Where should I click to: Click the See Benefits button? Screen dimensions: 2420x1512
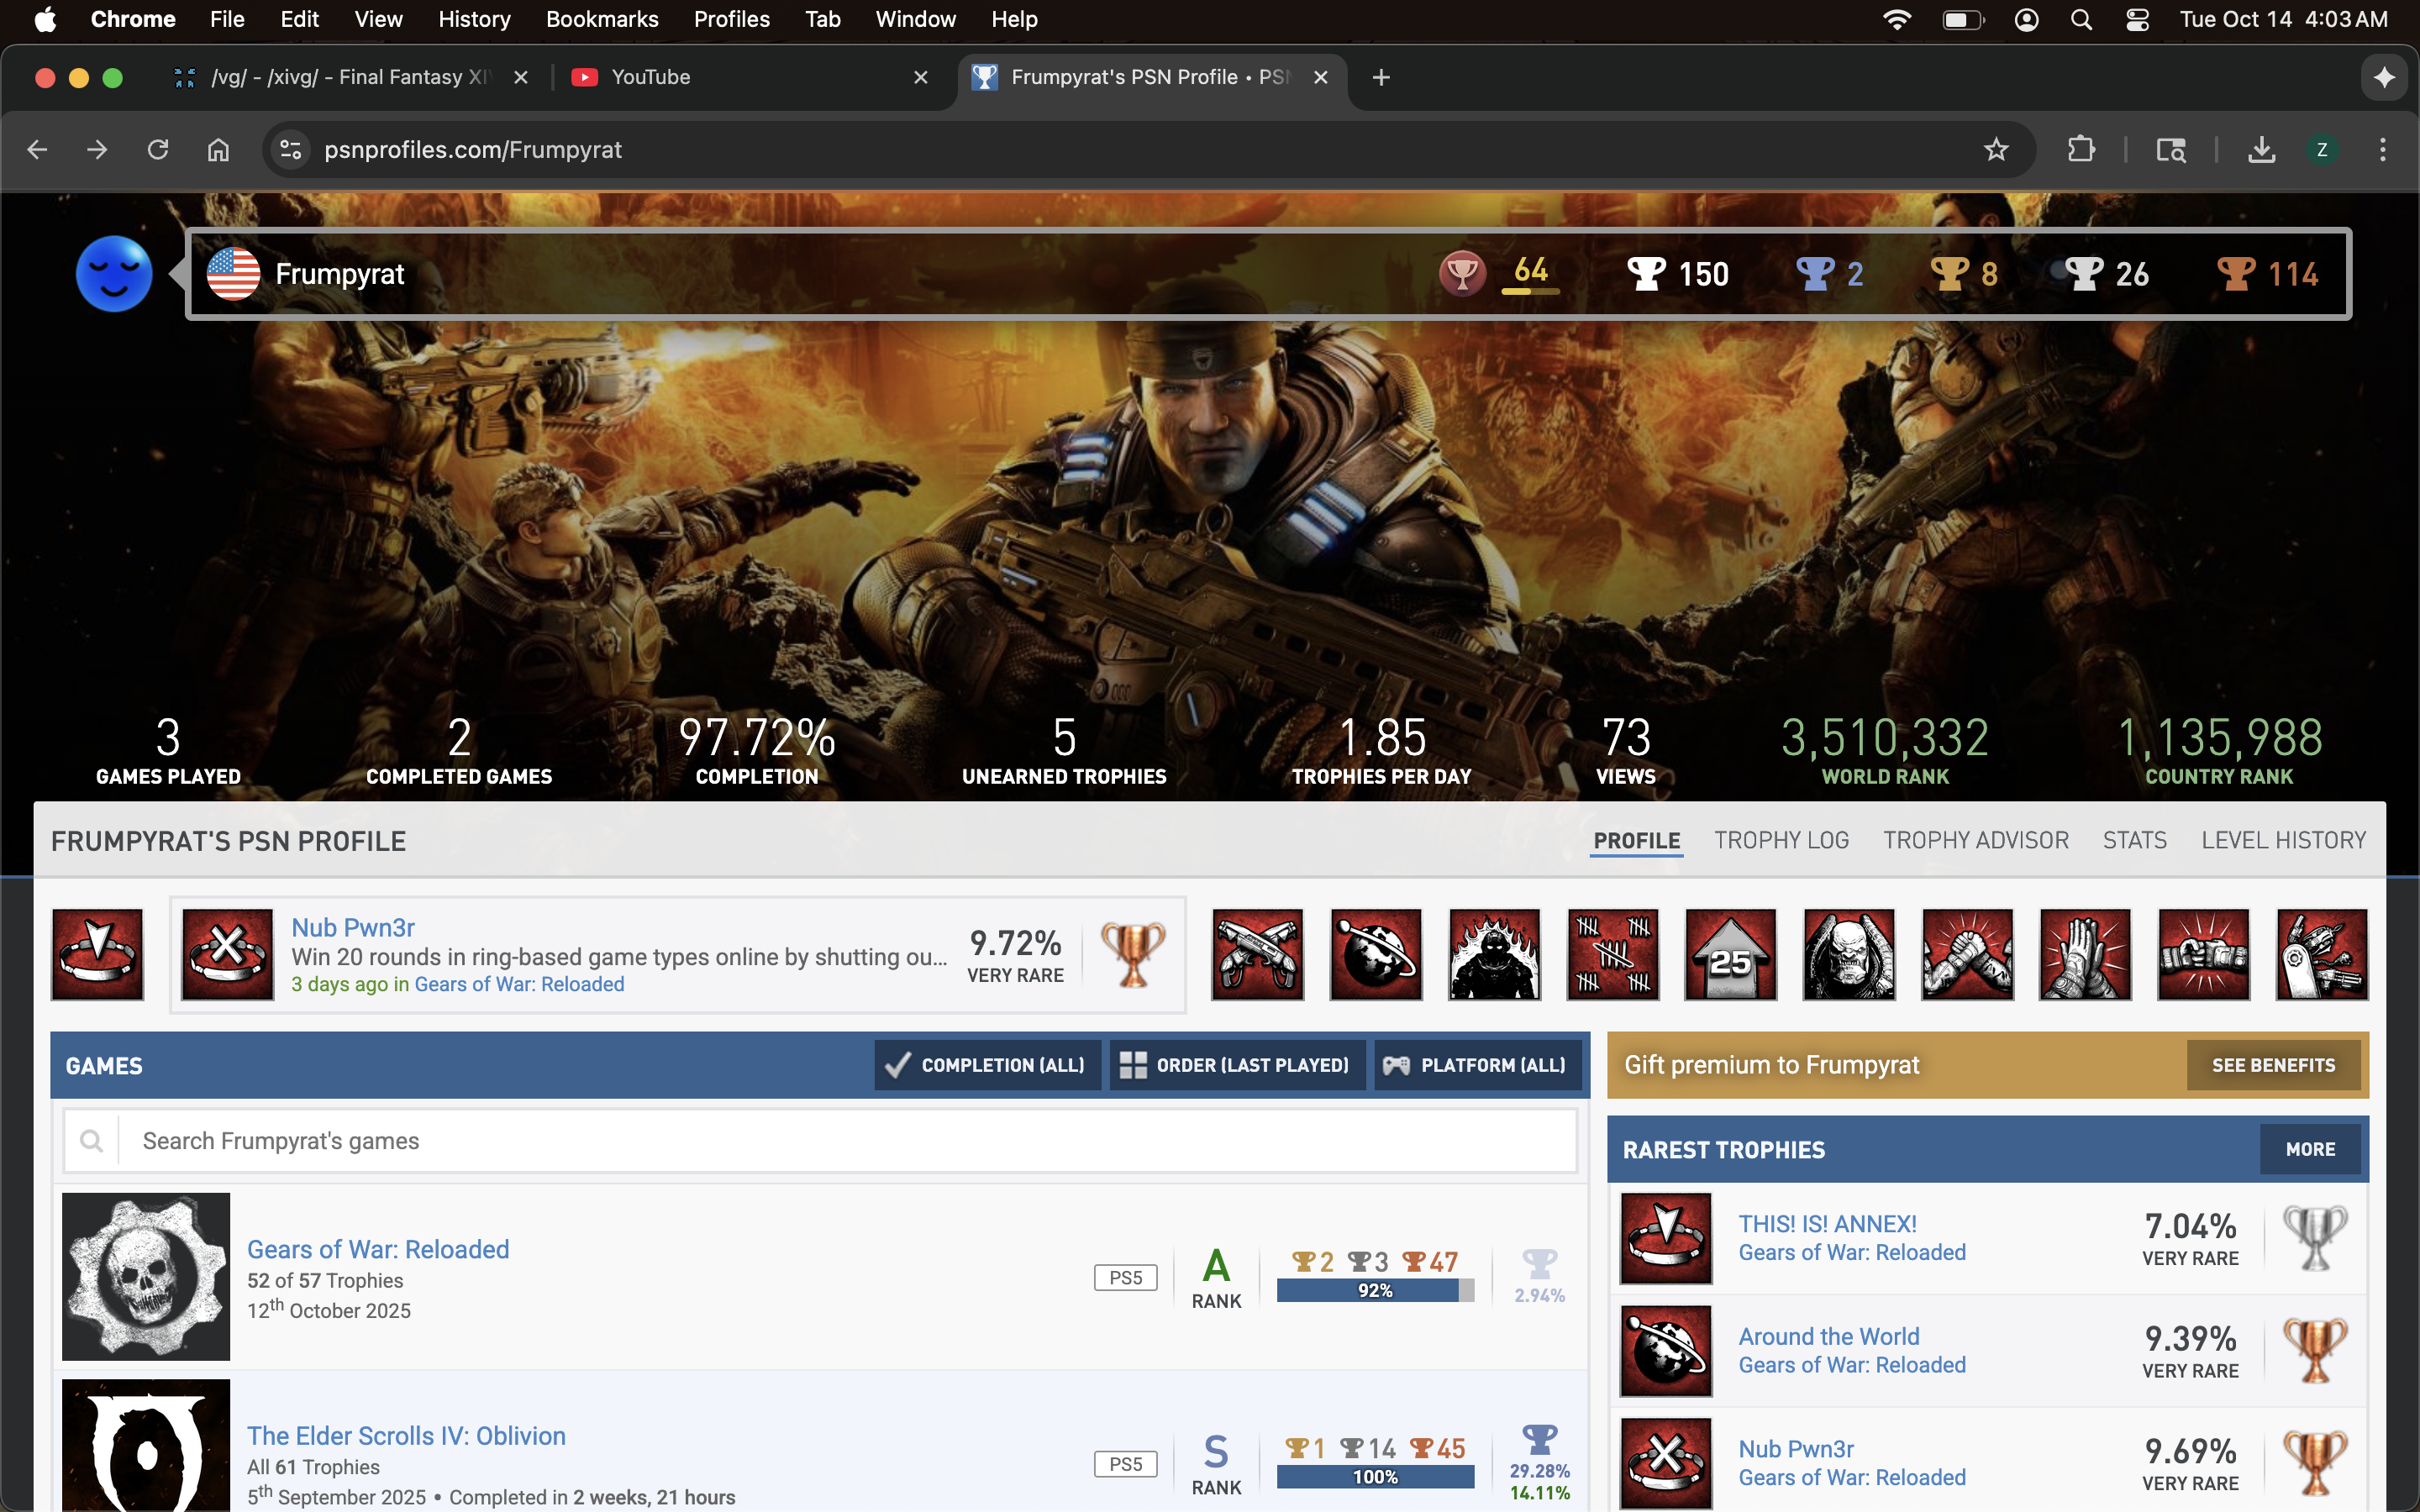coord(2272,1065)
